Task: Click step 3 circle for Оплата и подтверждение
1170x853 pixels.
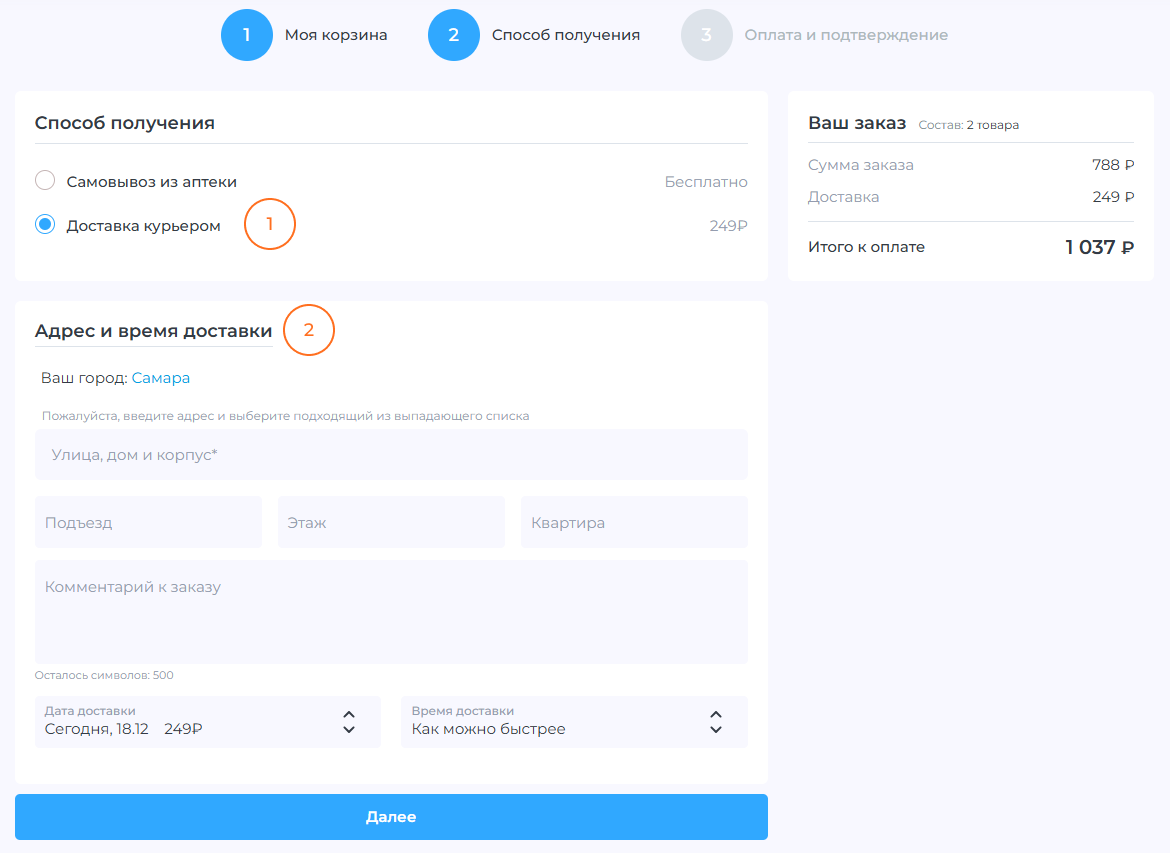Action: tap(707, 35)
